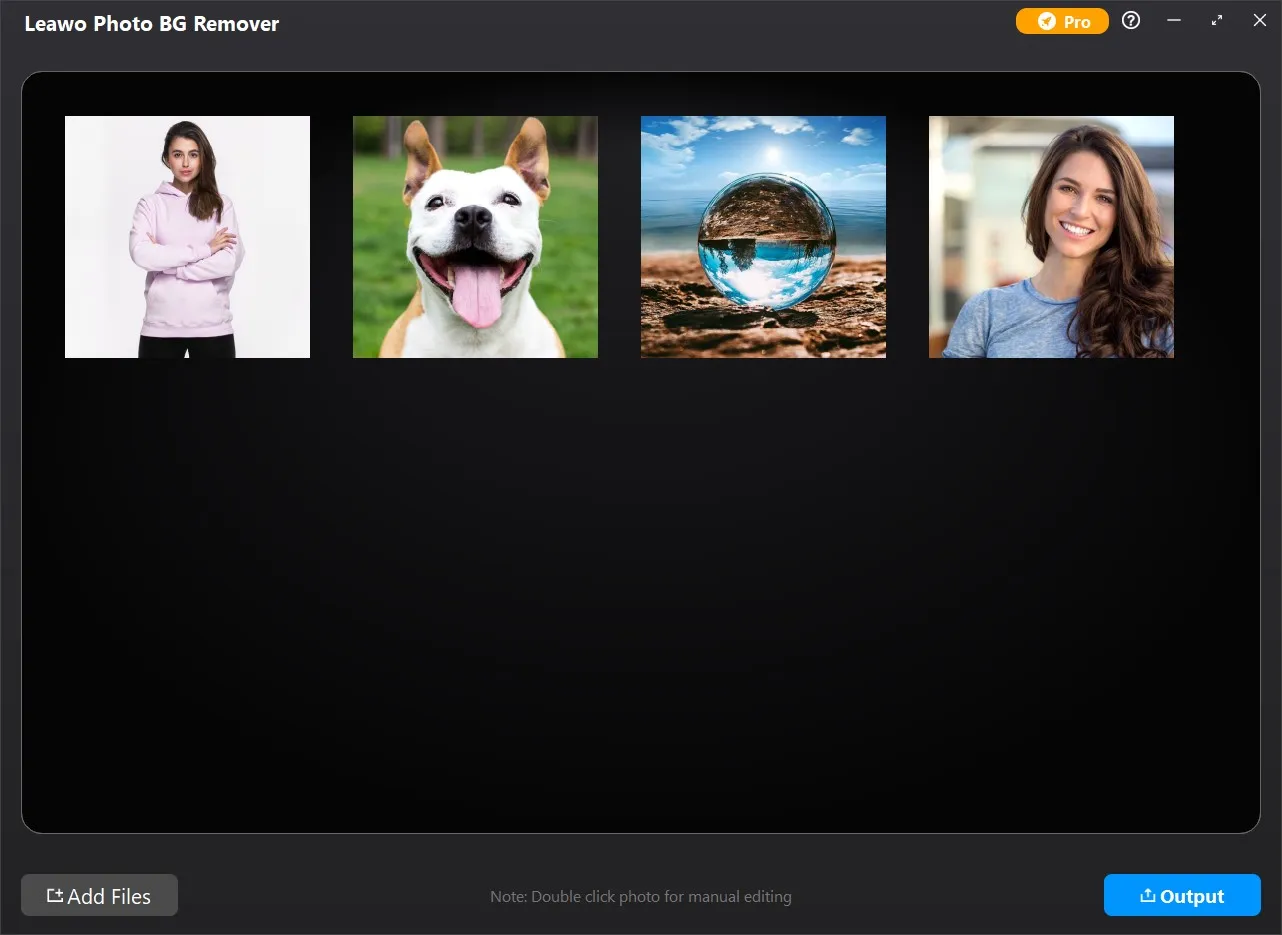
Task: Maximize the application window
Action: (1217, 21)
